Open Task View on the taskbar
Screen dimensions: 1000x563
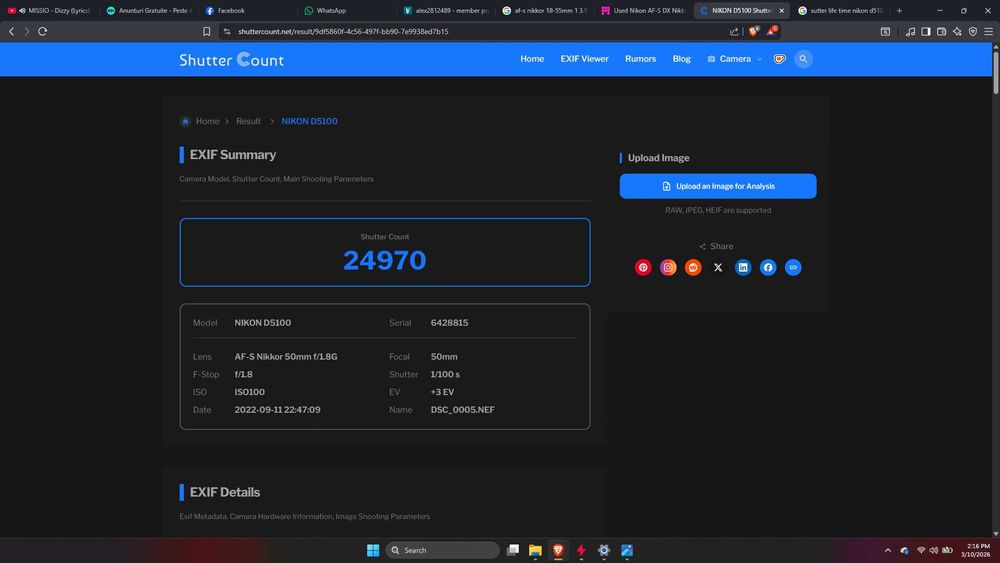[512, 550]
